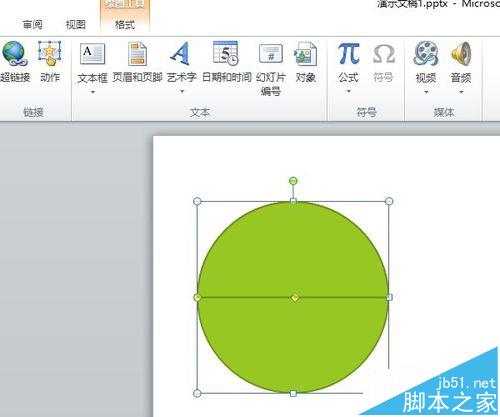Click the Equation (公式) pi icon
This screenshot has width=500, height=417.
pos(348,53)
